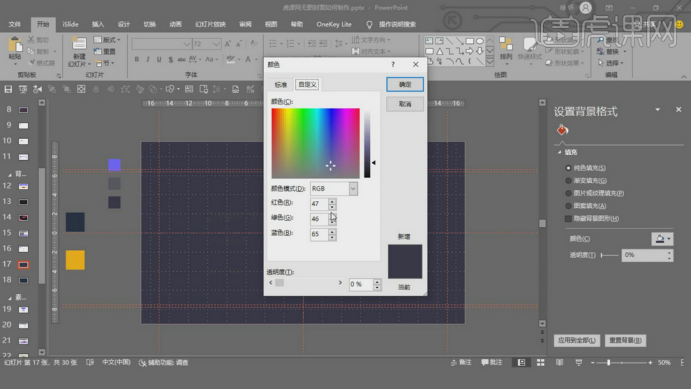Image resolution: width=692 pixels, height=389 pixels.
Task: Switch to the Custom tab in color dialog
Action: [307, 84]
